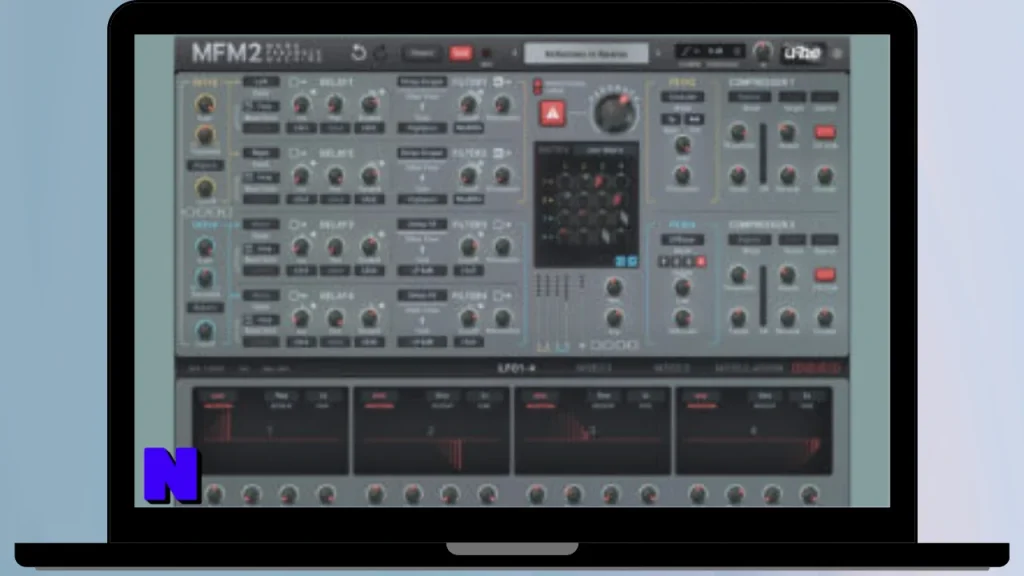Open the Filter 1 type dropdown at top
1024x576 pixels.
coord(422,82)
